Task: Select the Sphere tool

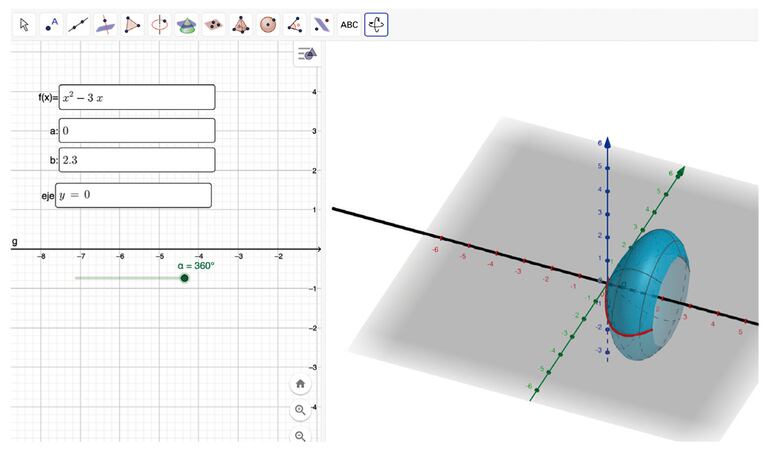Action: pyautogui.click(x=268, y=25)
